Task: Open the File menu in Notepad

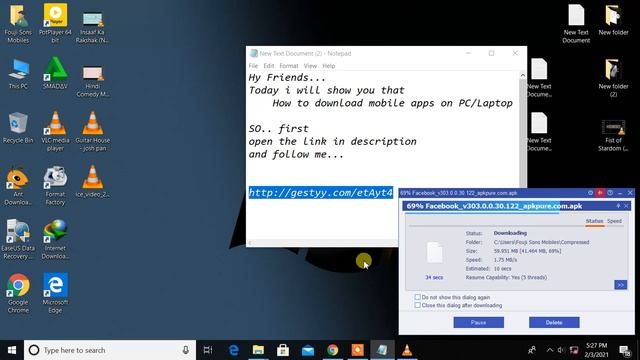Action: tap(253, 66)
